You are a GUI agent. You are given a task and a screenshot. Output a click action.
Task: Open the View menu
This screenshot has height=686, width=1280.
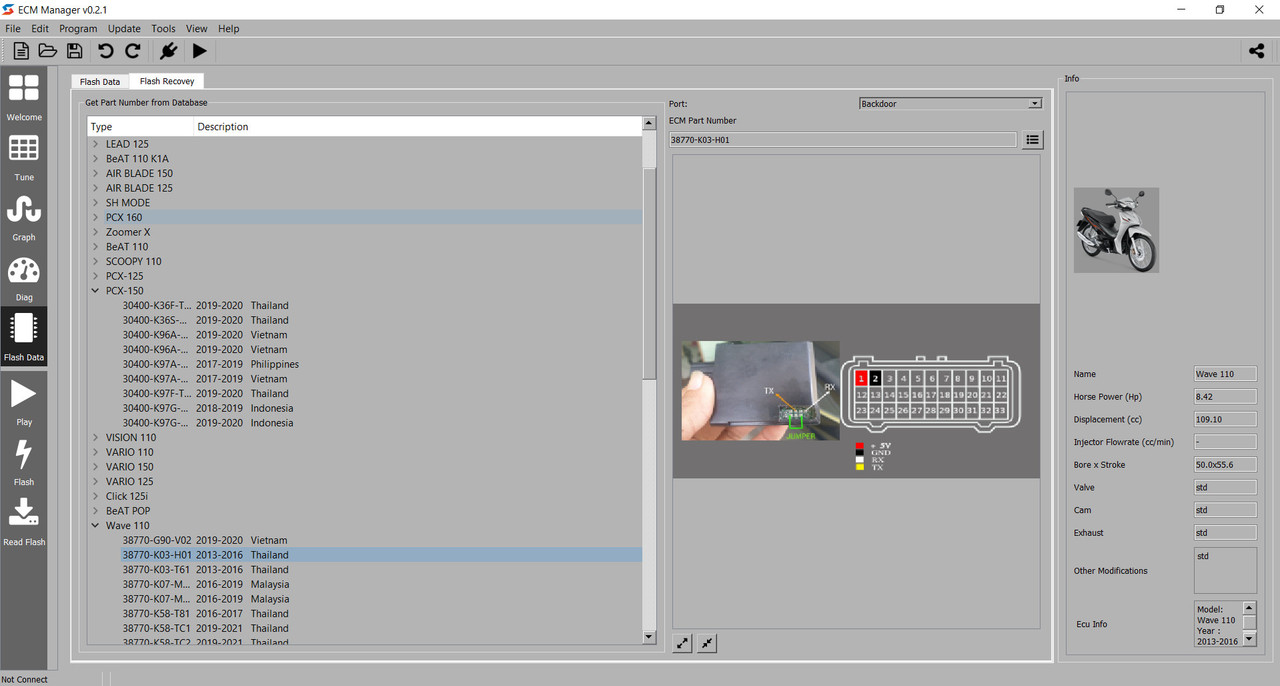pyautogui.click(x=197, y=29)
